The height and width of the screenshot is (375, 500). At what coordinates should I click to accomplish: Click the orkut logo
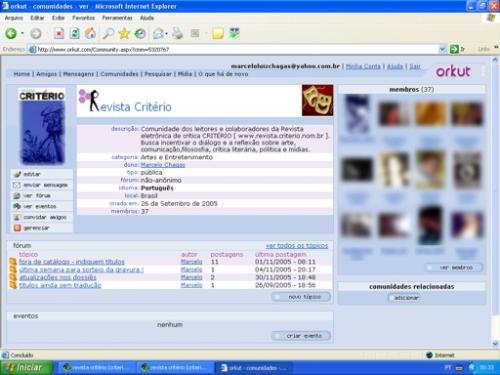[453, 71]
